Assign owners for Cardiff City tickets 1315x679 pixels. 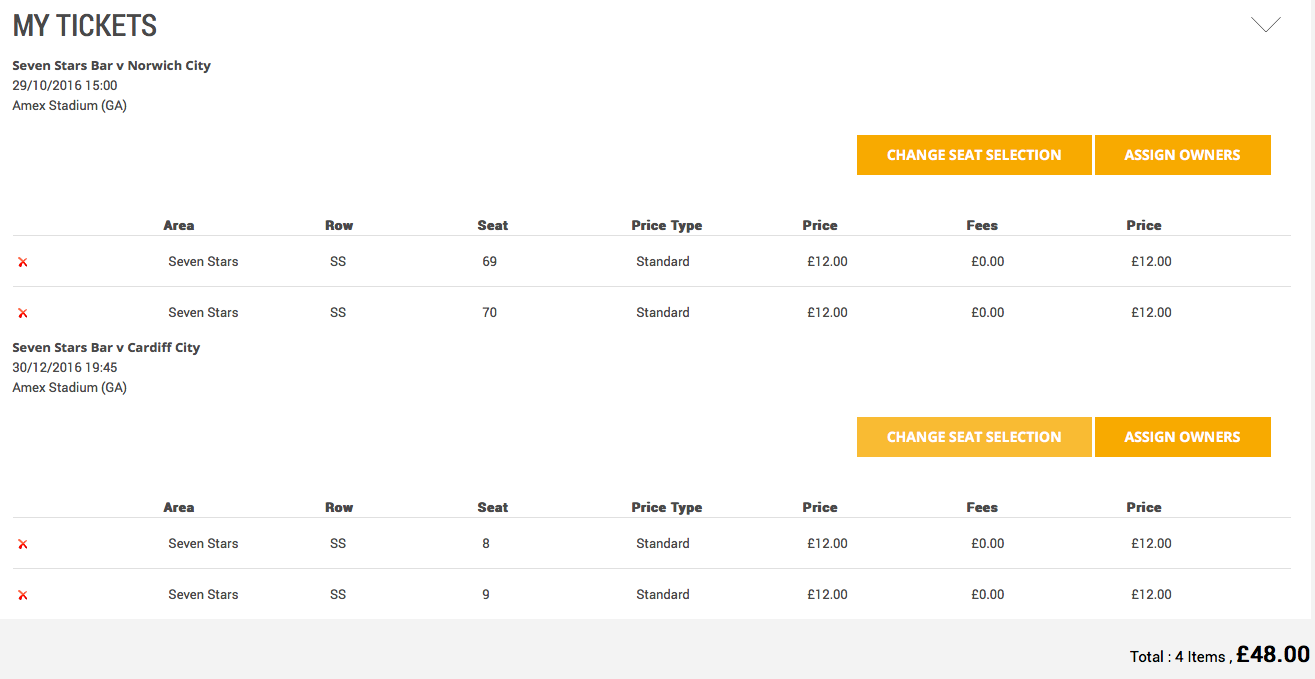point(1182,437)
